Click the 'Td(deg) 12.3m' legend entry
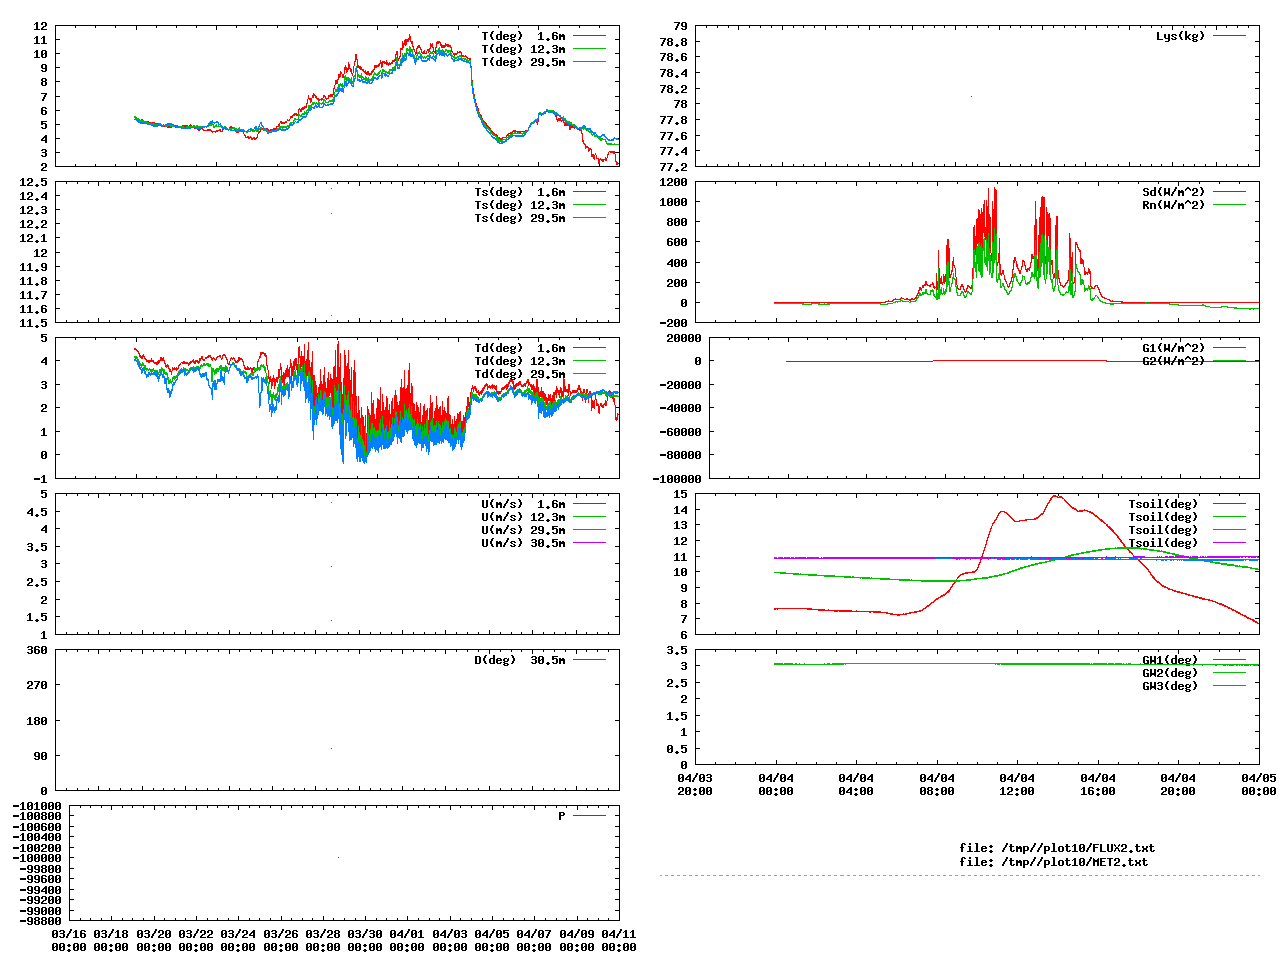The width and height of the screenshot is (1280, 960). pyautogui.click(x=520, y=361)
